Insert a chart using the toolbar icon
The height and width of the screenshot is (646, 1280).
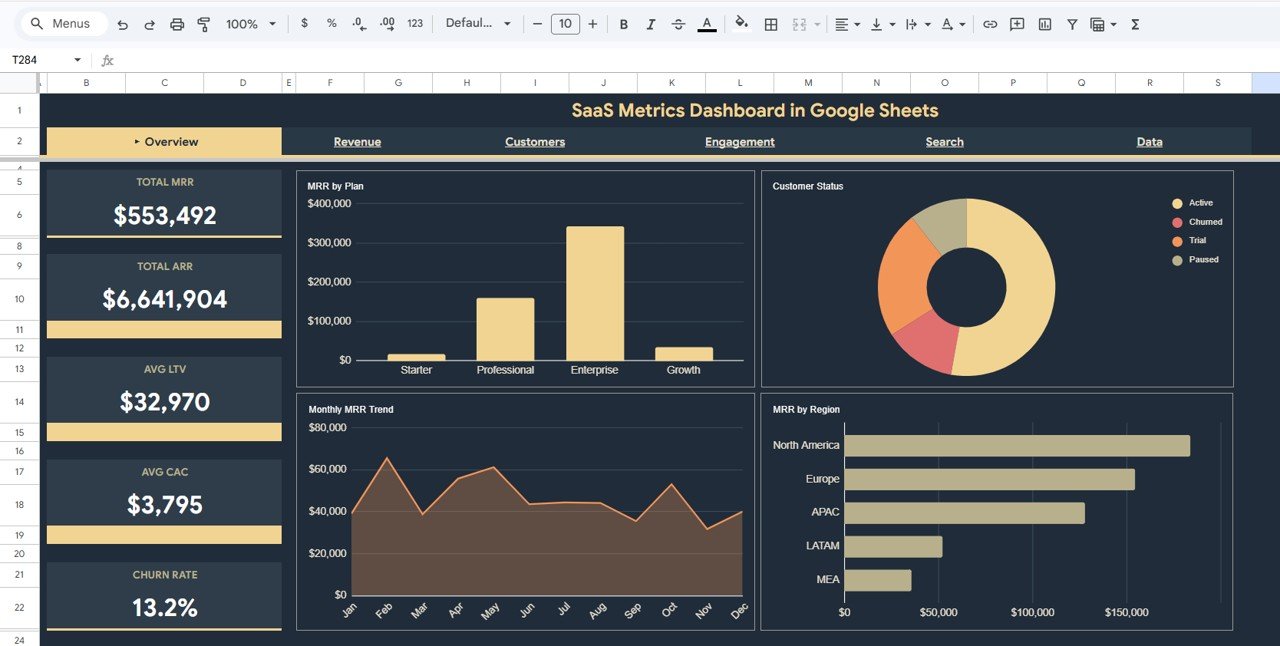tap(1043, 23)
